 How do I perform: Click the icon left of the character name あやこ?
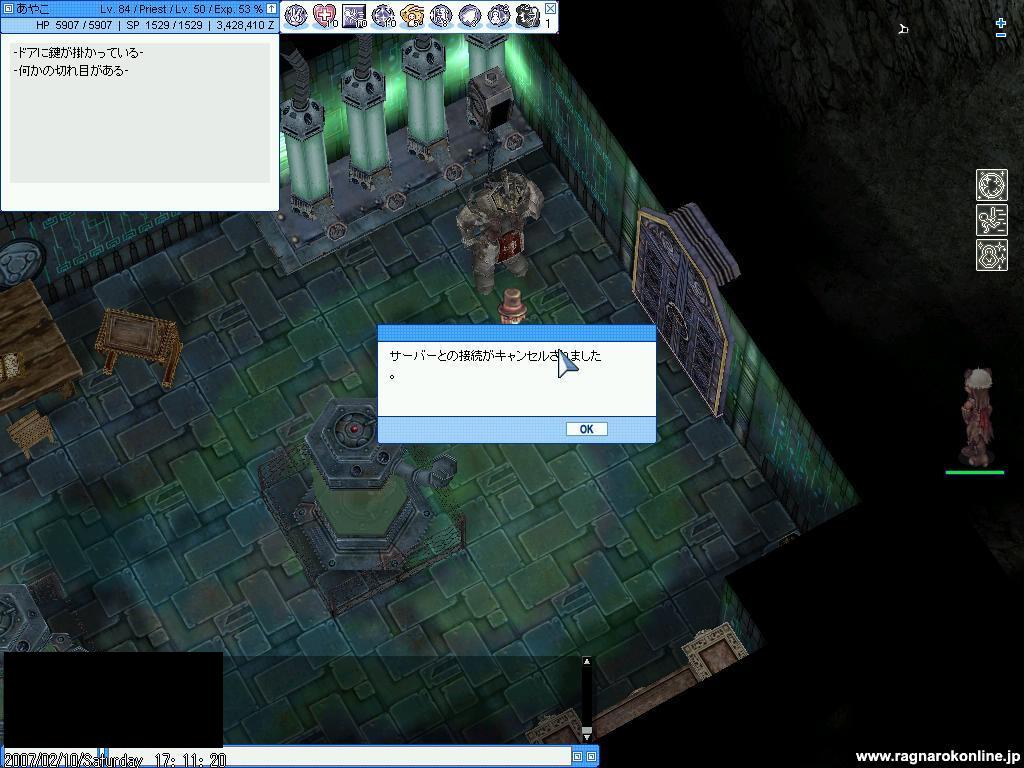[x=8, y=8]
